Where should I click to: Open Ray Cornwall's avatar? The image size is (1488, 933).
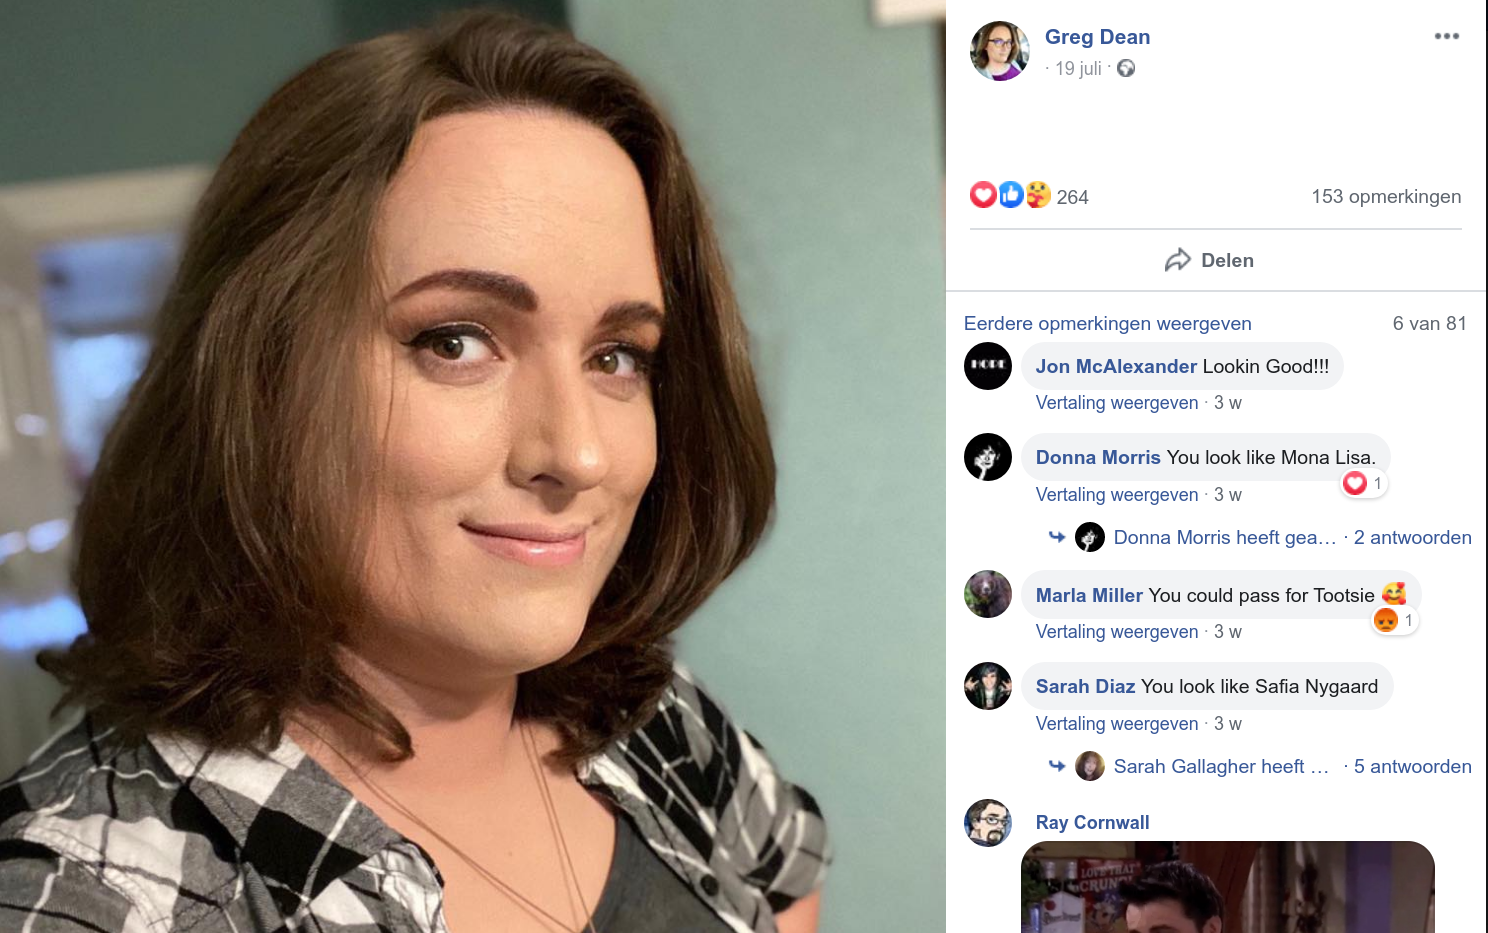pyautogui.click(x=988, y=822)
